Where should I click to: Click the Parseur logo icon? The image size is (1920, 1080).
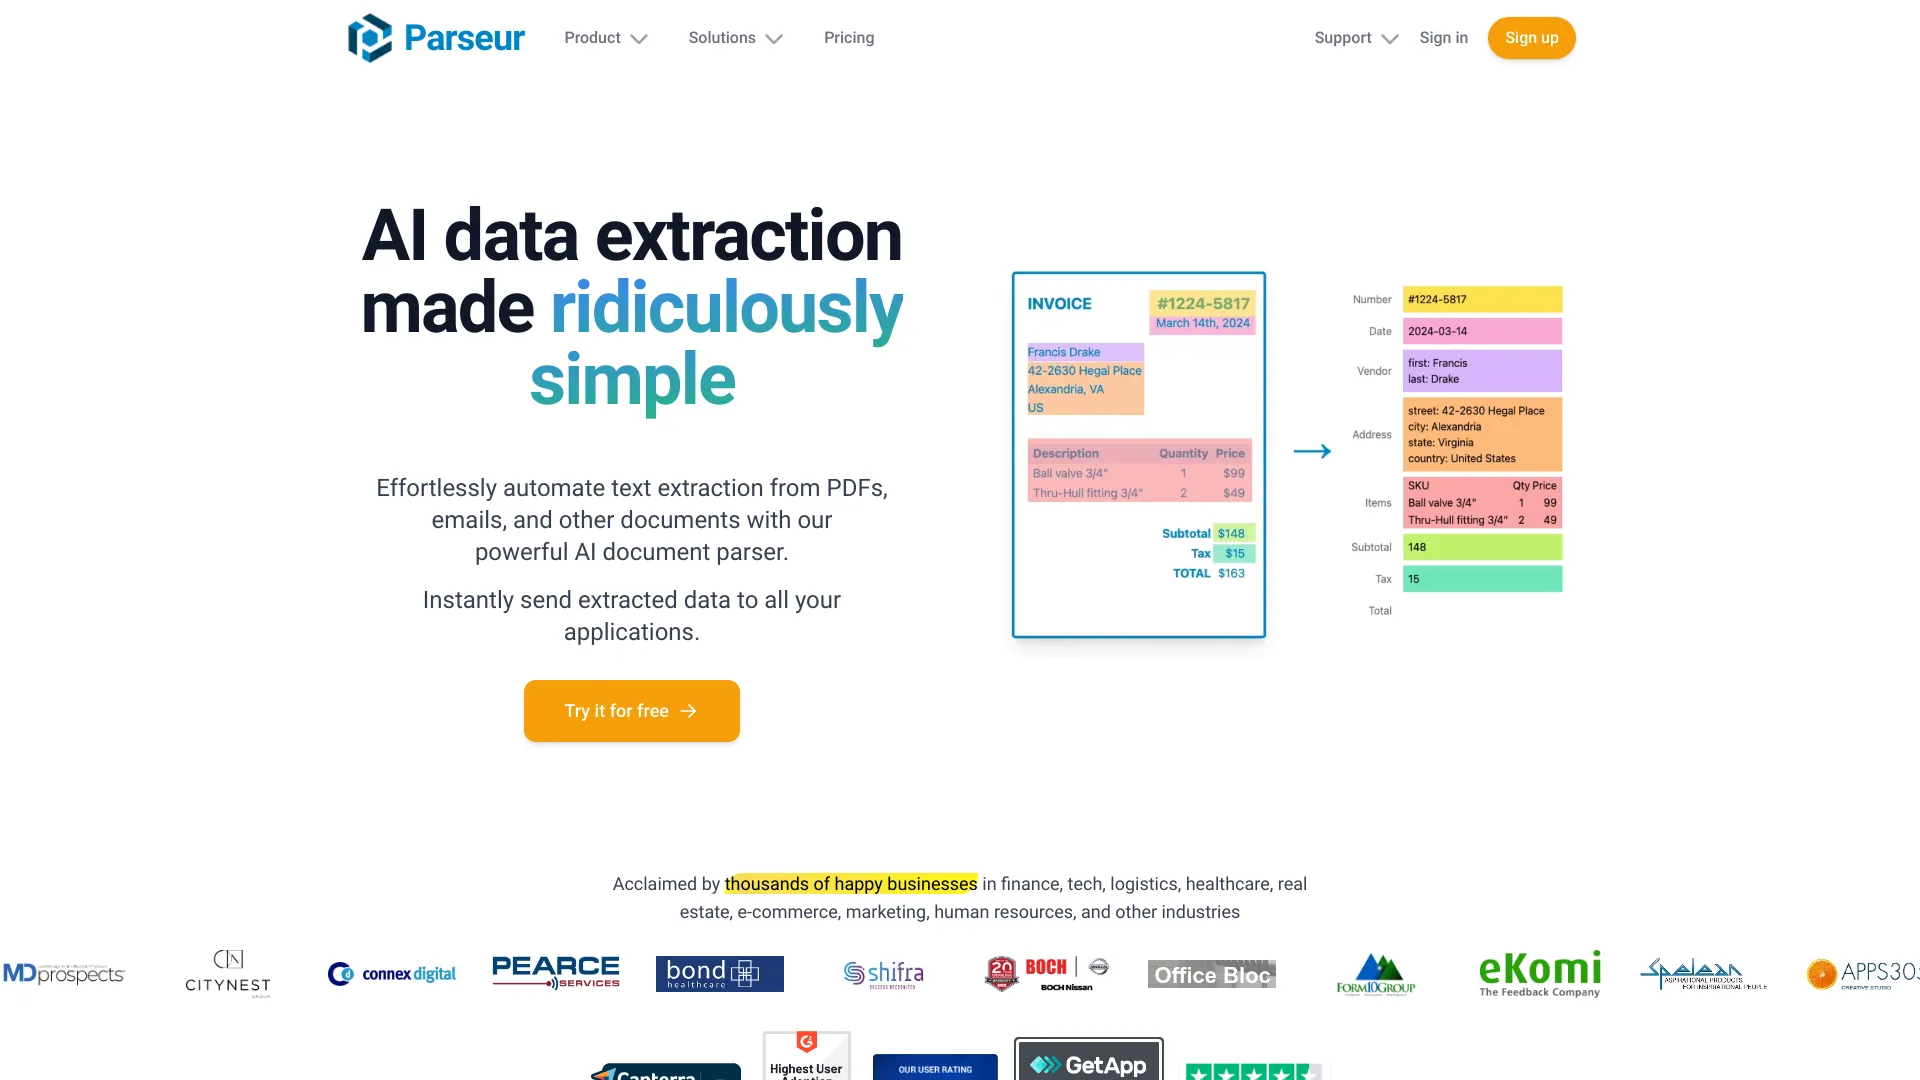click(x=373, y=36)
